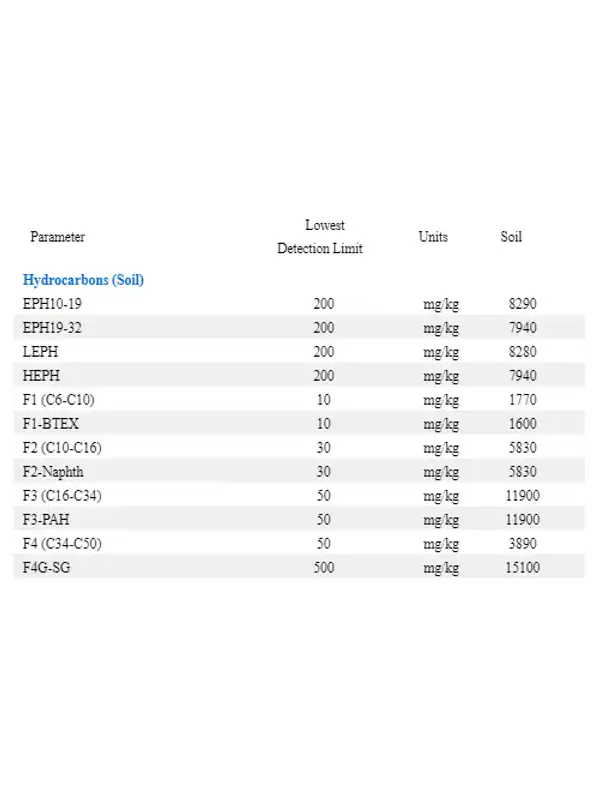The image size is (600, 800).
Task: Select the 15100 soil result value
Action: point(523,568)
